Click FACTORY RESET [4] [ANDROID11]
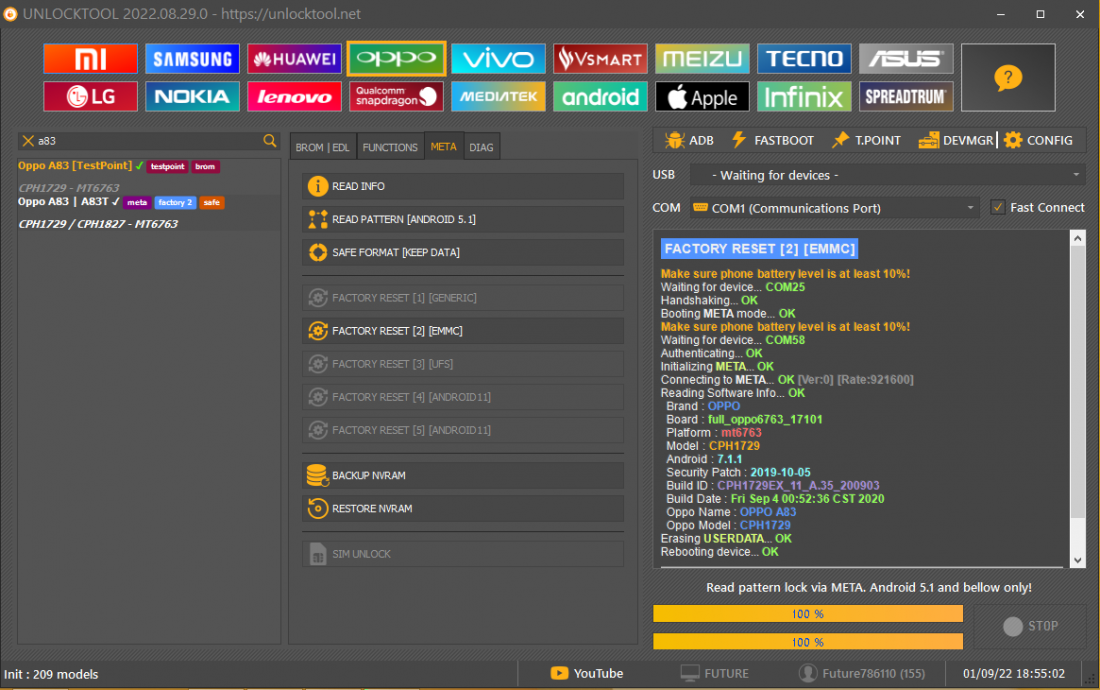This screenshot has height=690, width=1100. pos(463,397)
